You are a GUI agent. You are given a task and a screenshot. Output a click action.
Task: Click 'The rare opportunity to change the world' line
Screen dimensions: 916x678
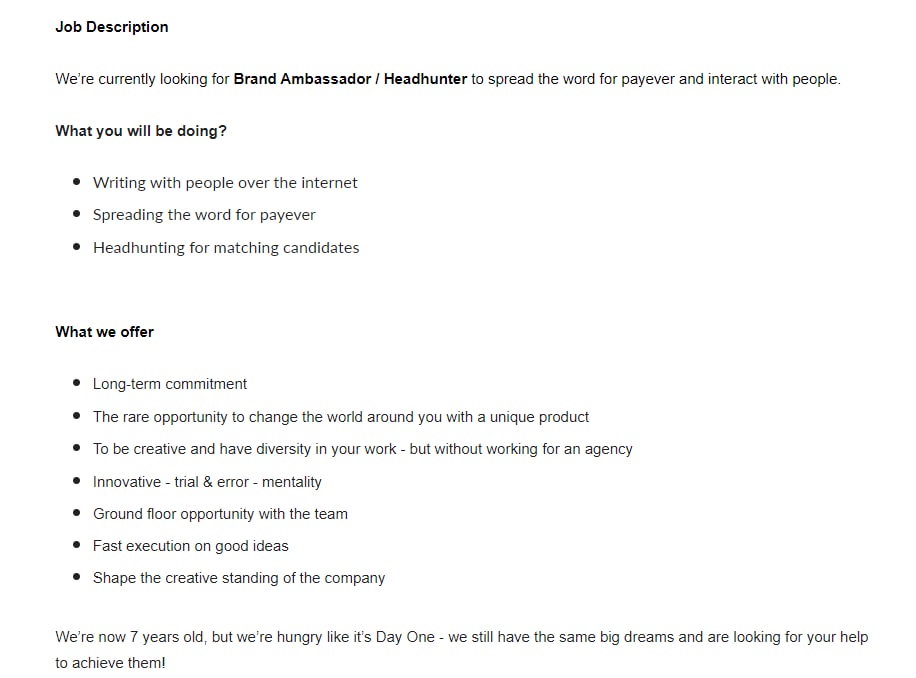pos(341,417)
